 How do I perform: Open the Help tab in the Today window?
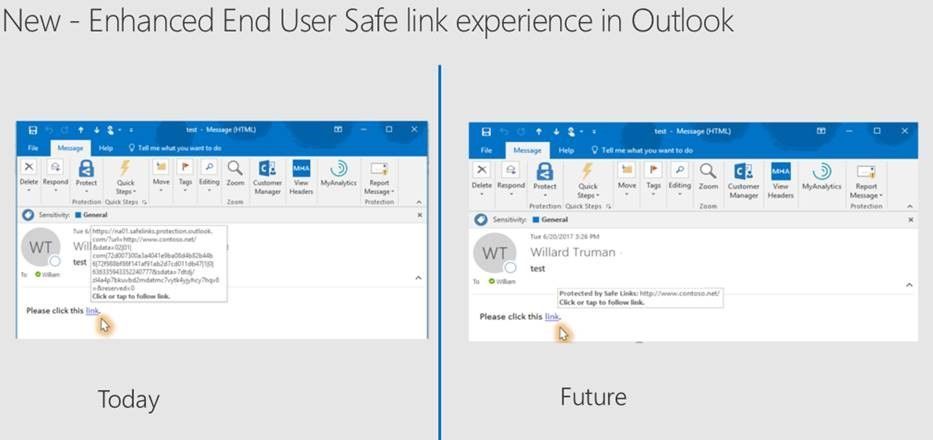(106, 148)
